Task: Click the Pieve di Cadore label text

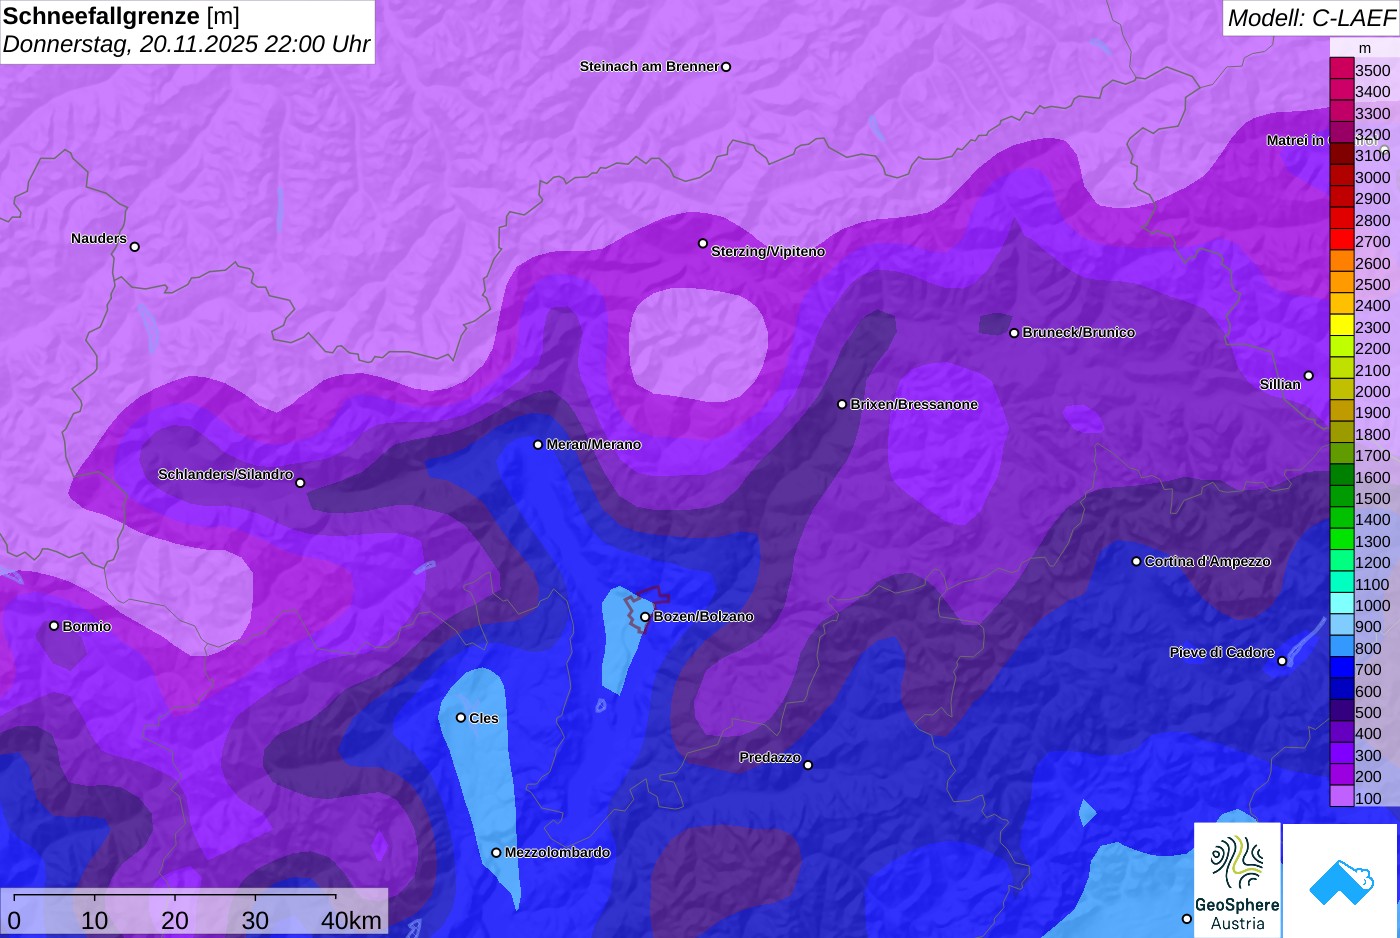Action: [1222, 653]
